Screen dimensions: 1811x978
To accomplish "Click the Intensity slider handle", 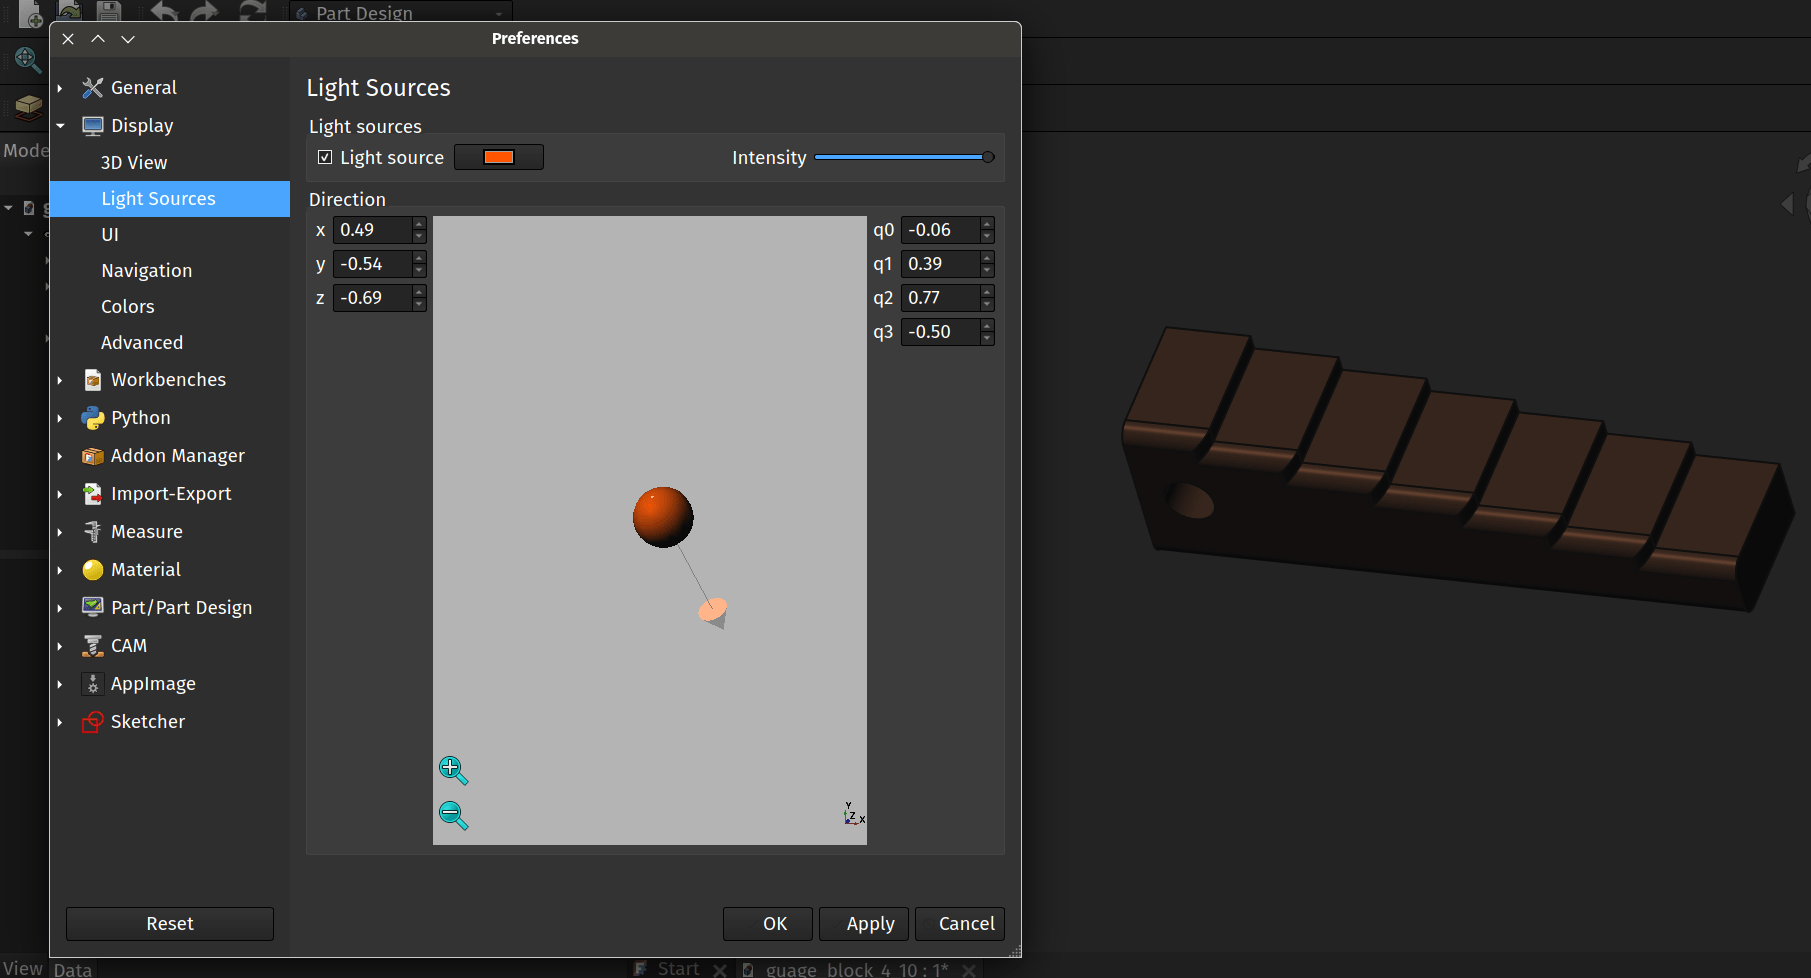I will (x=987, y=157).
